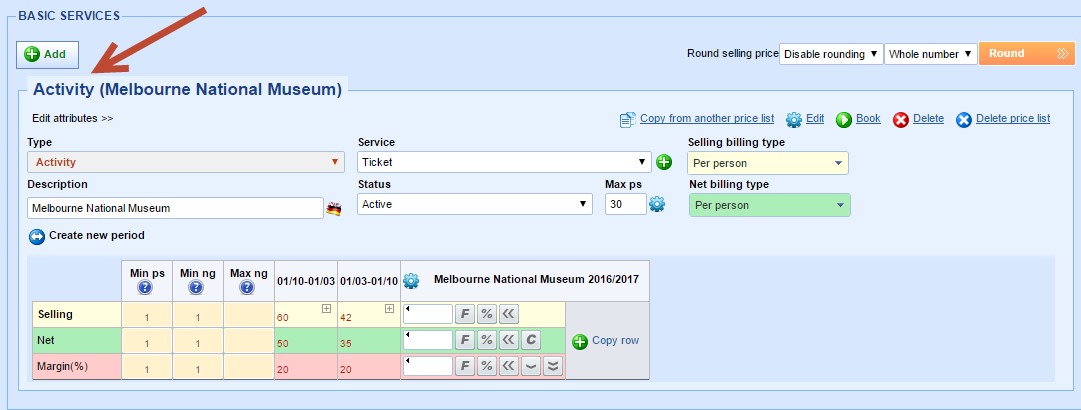Click the orange Round button
This screenshot has width=1081, height=410.
(1027, 54)
